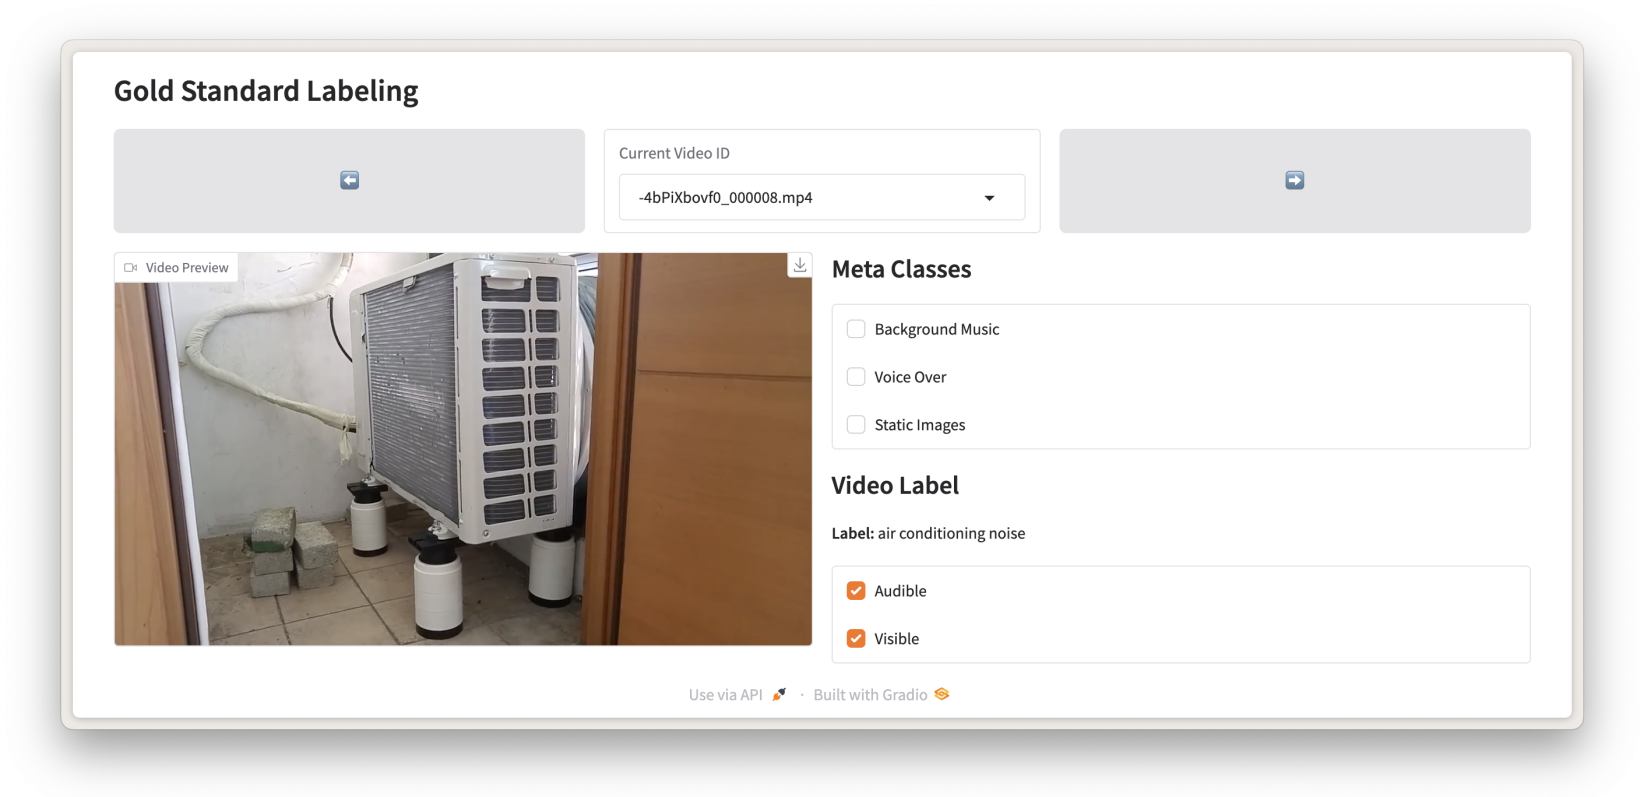Click the air conditioner video preview
Image resolution: width=1644 pixels, height=797 pixels.
pos(463,449)
